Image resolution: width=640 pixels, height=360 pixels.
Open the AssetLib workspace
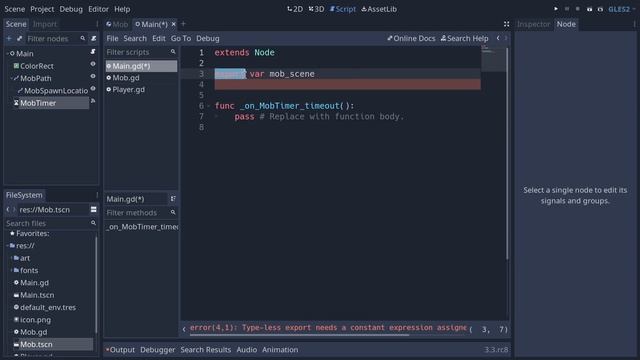click(379, 9)
